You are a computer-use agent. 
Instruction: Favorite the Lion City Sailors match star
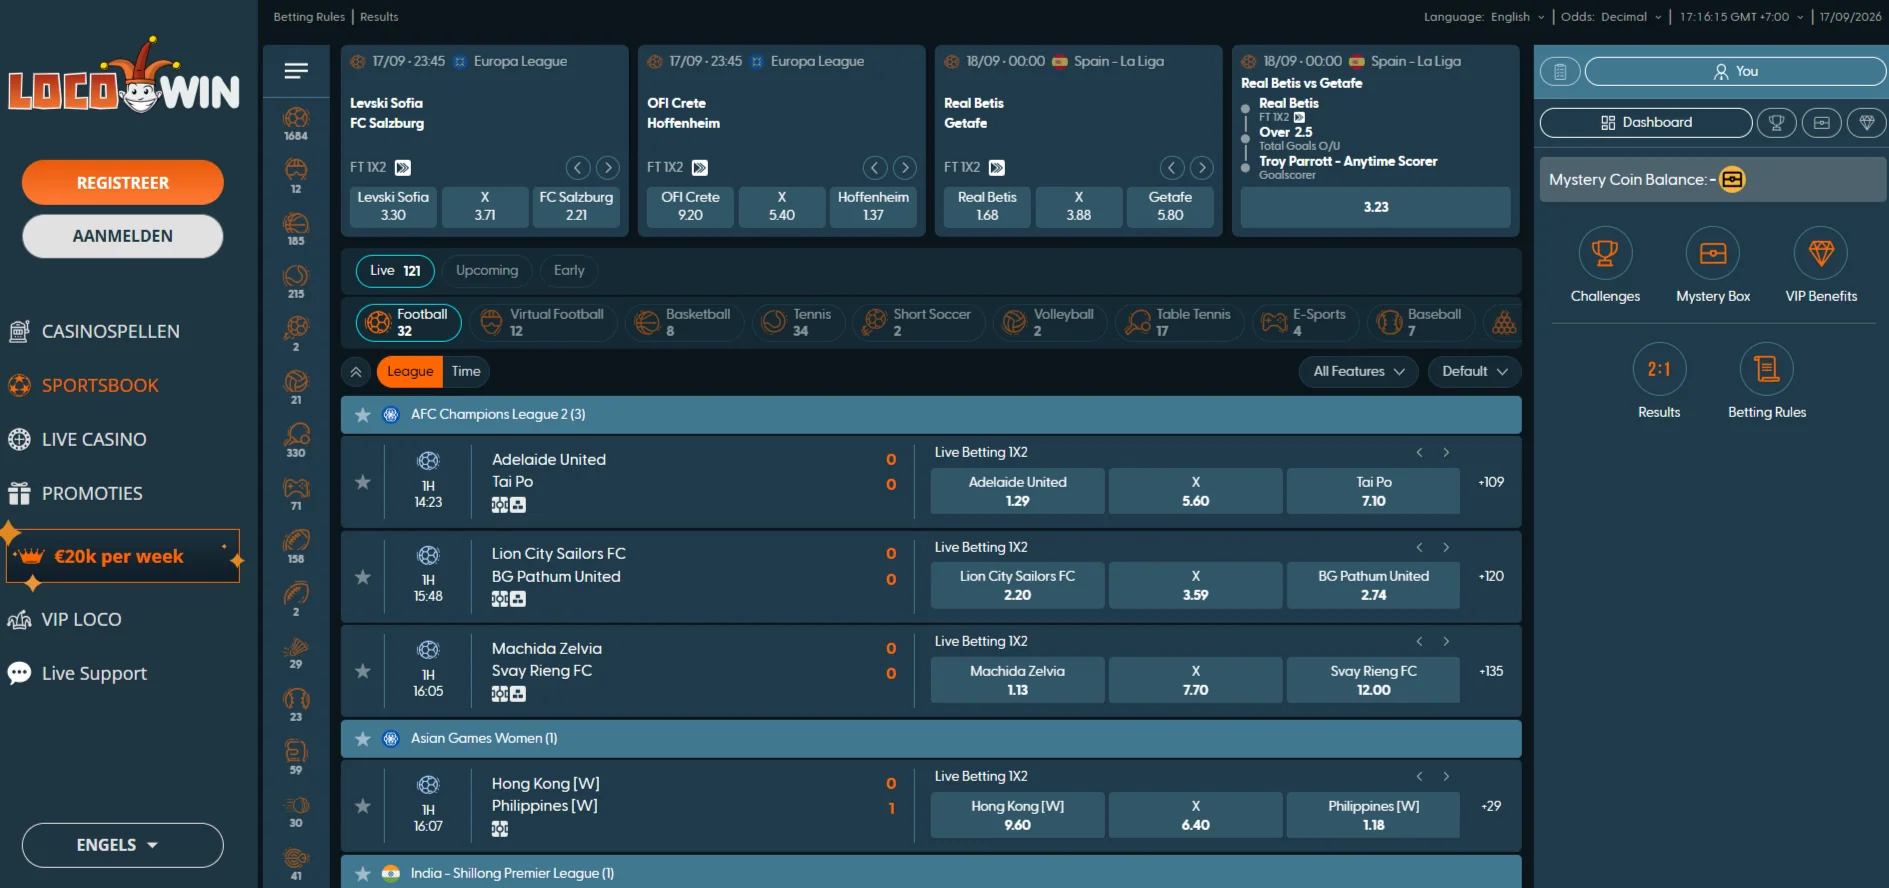pos(363,577)
